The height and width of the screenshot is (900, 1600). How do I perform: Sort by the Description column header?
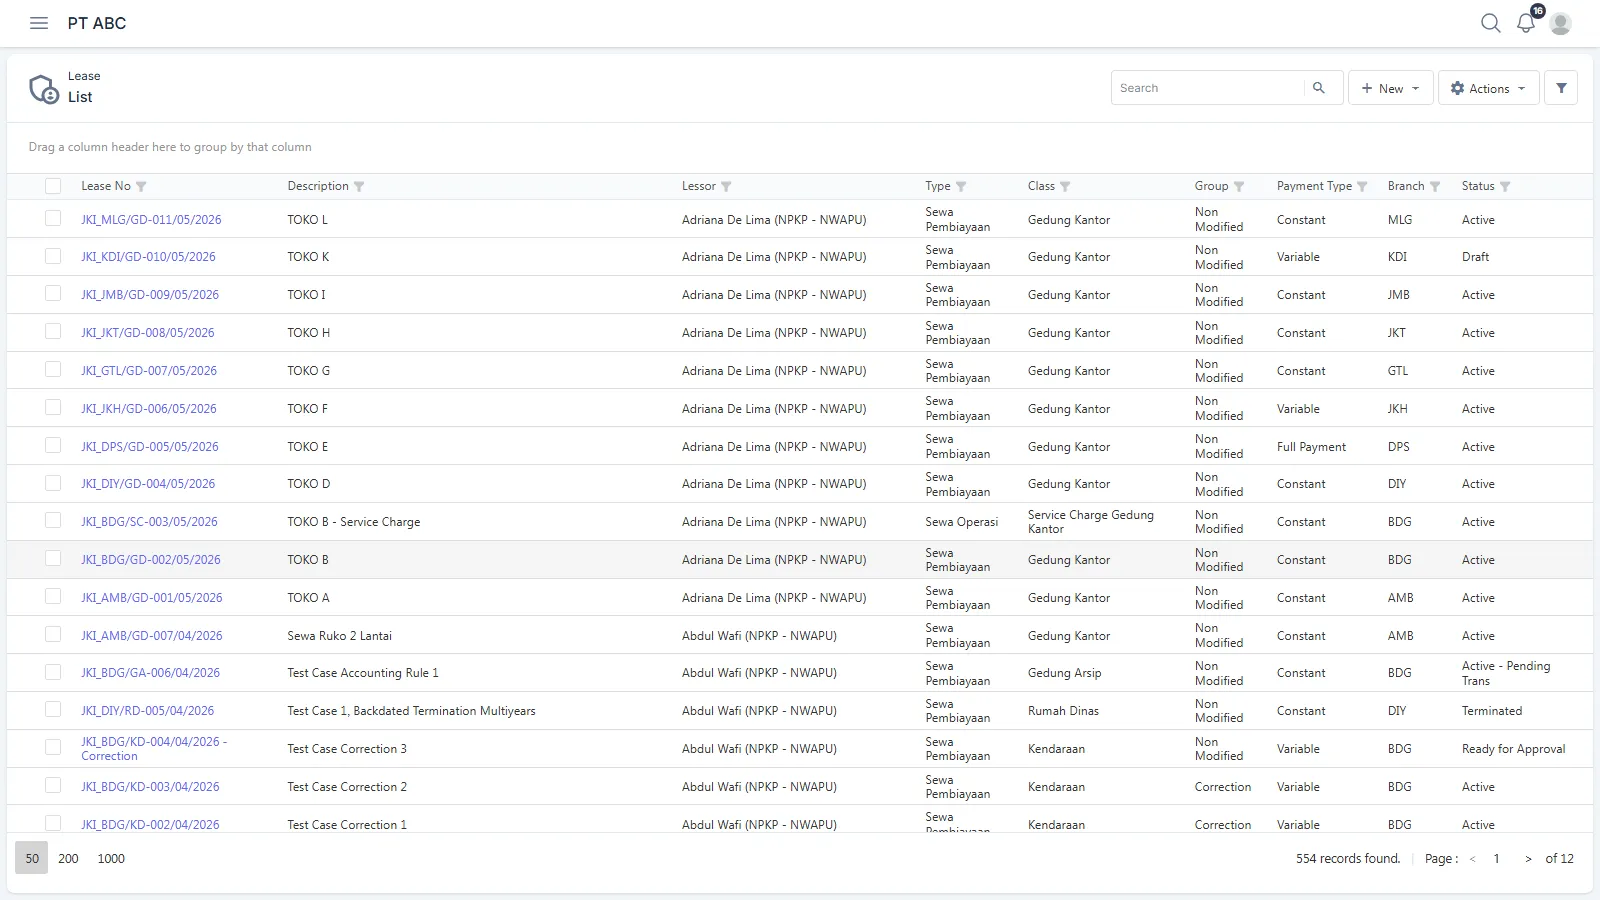[x=318, y=186]
